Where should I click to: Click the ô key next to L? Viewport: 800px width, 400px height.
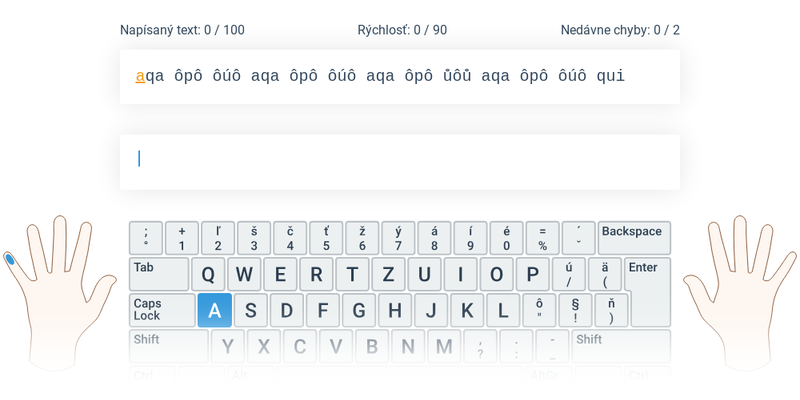[x=539, y=310]
